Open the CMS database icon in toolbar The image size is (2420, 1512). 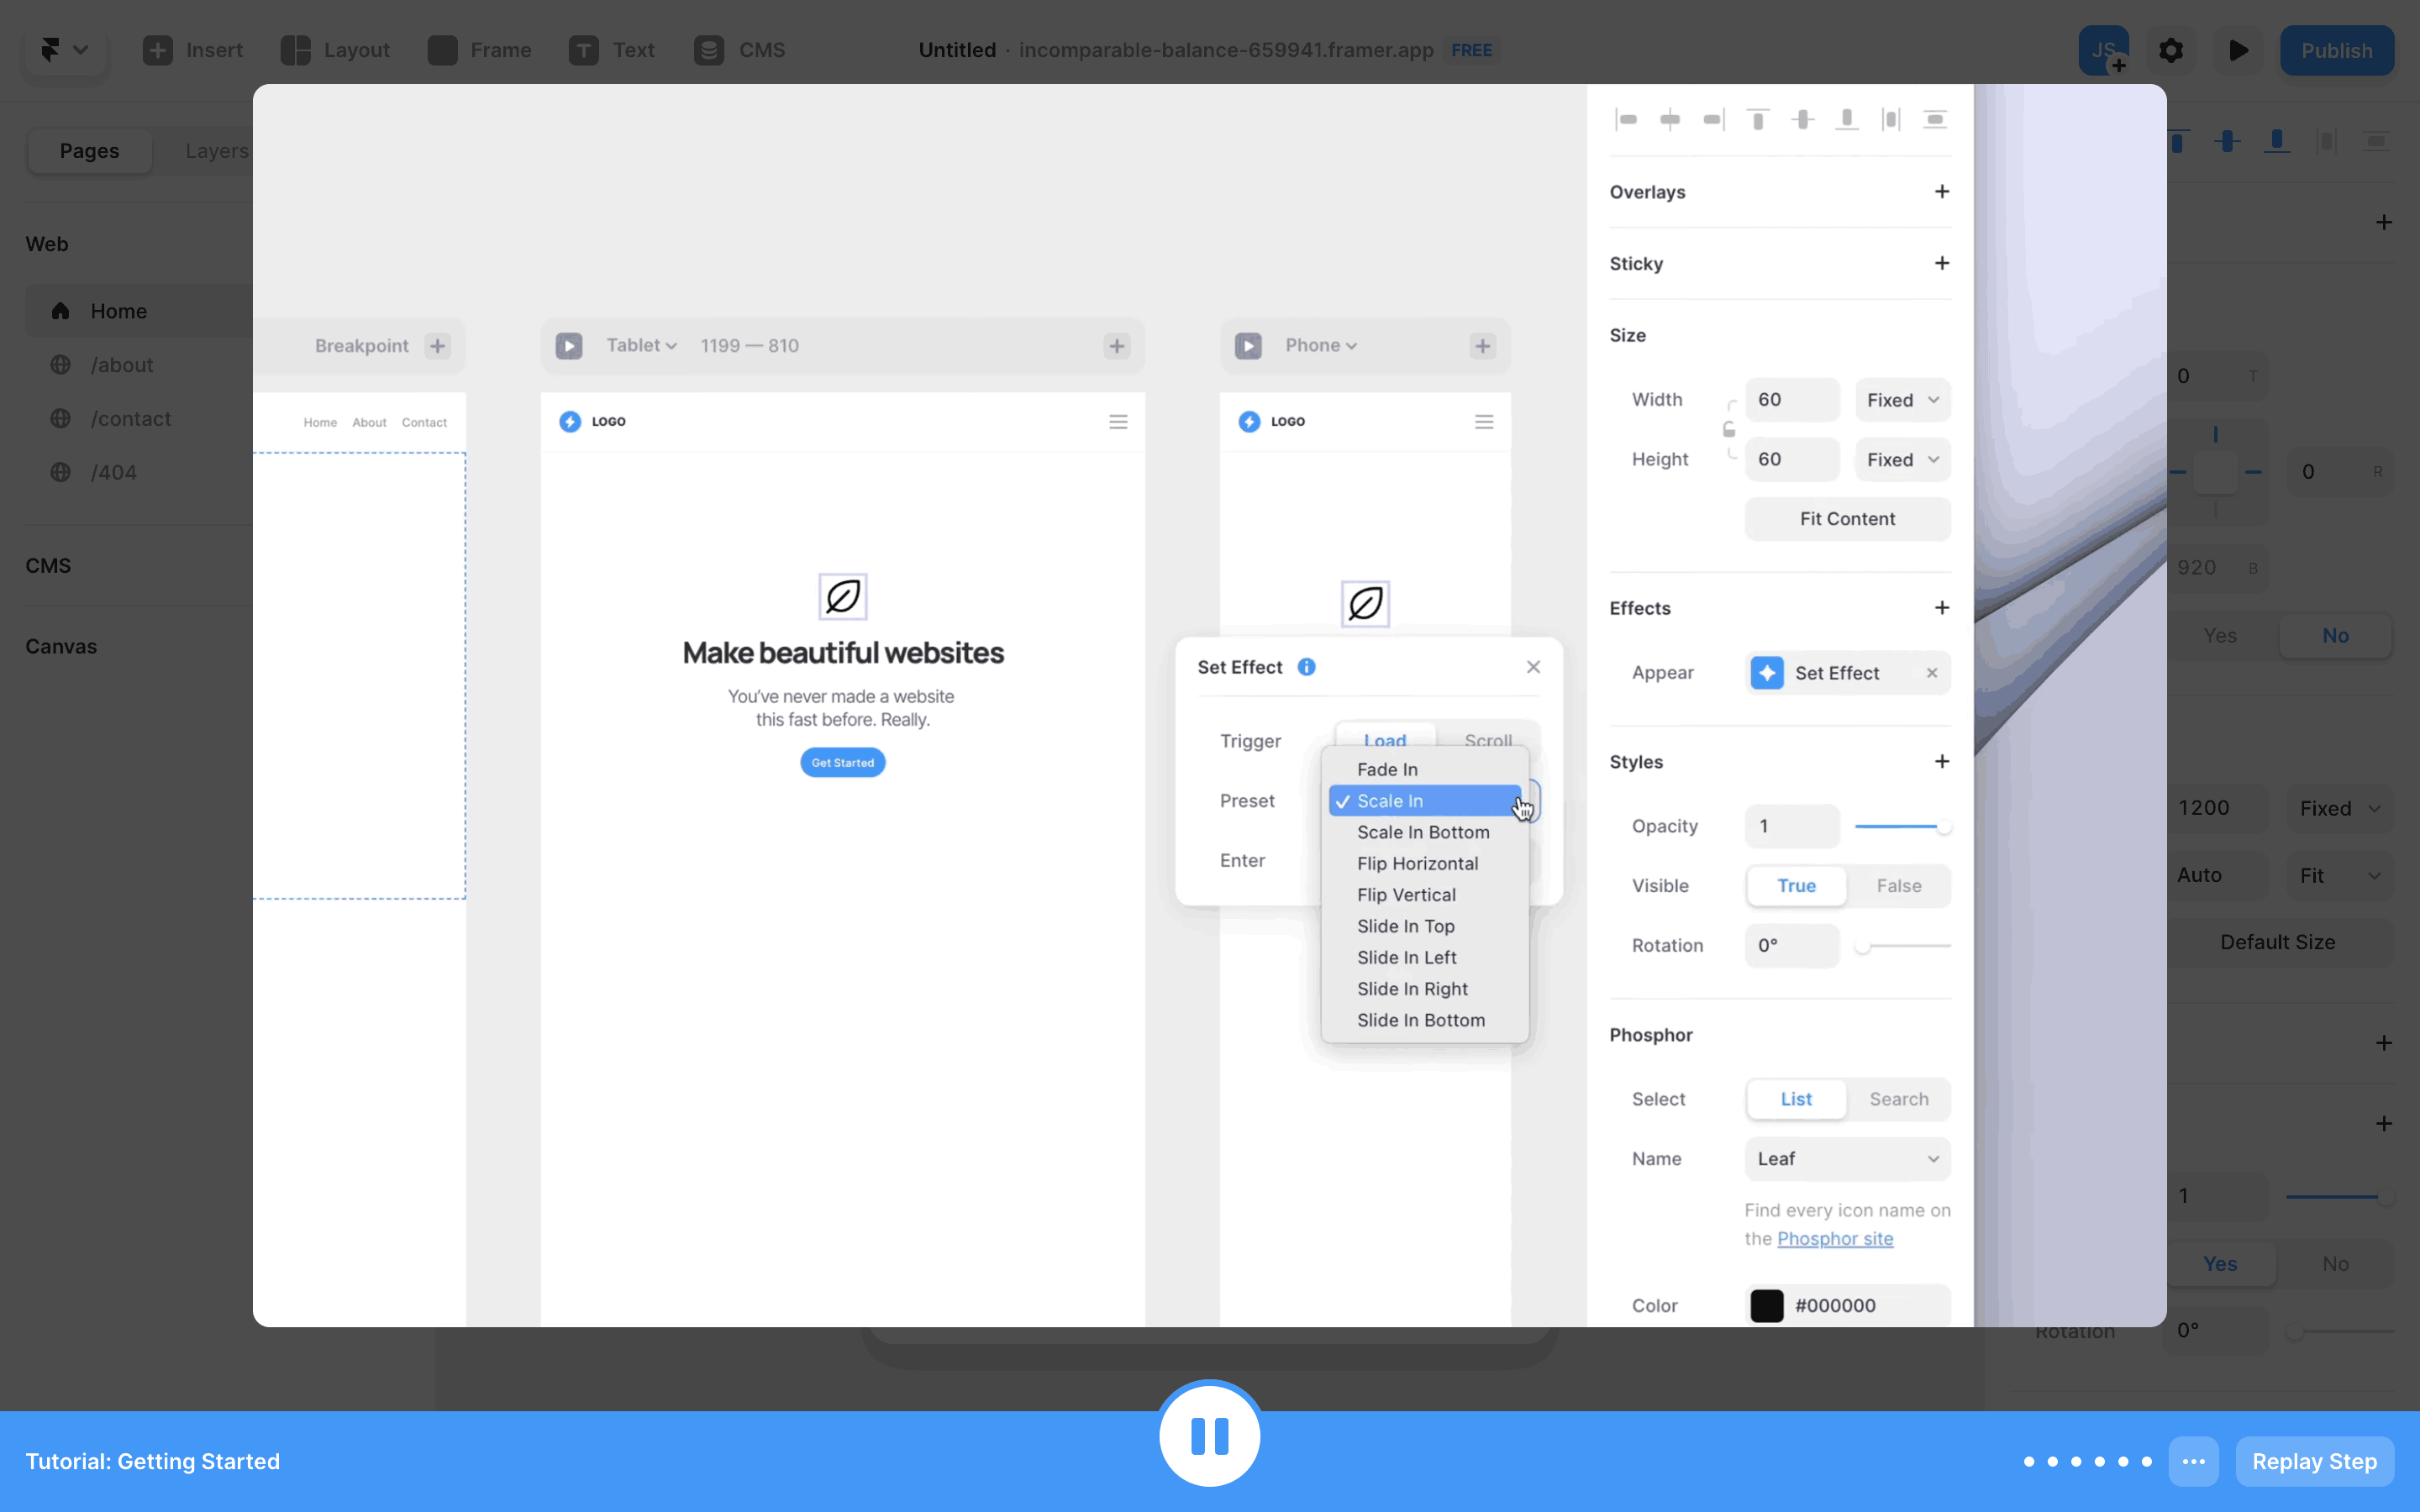pos(709,50)
